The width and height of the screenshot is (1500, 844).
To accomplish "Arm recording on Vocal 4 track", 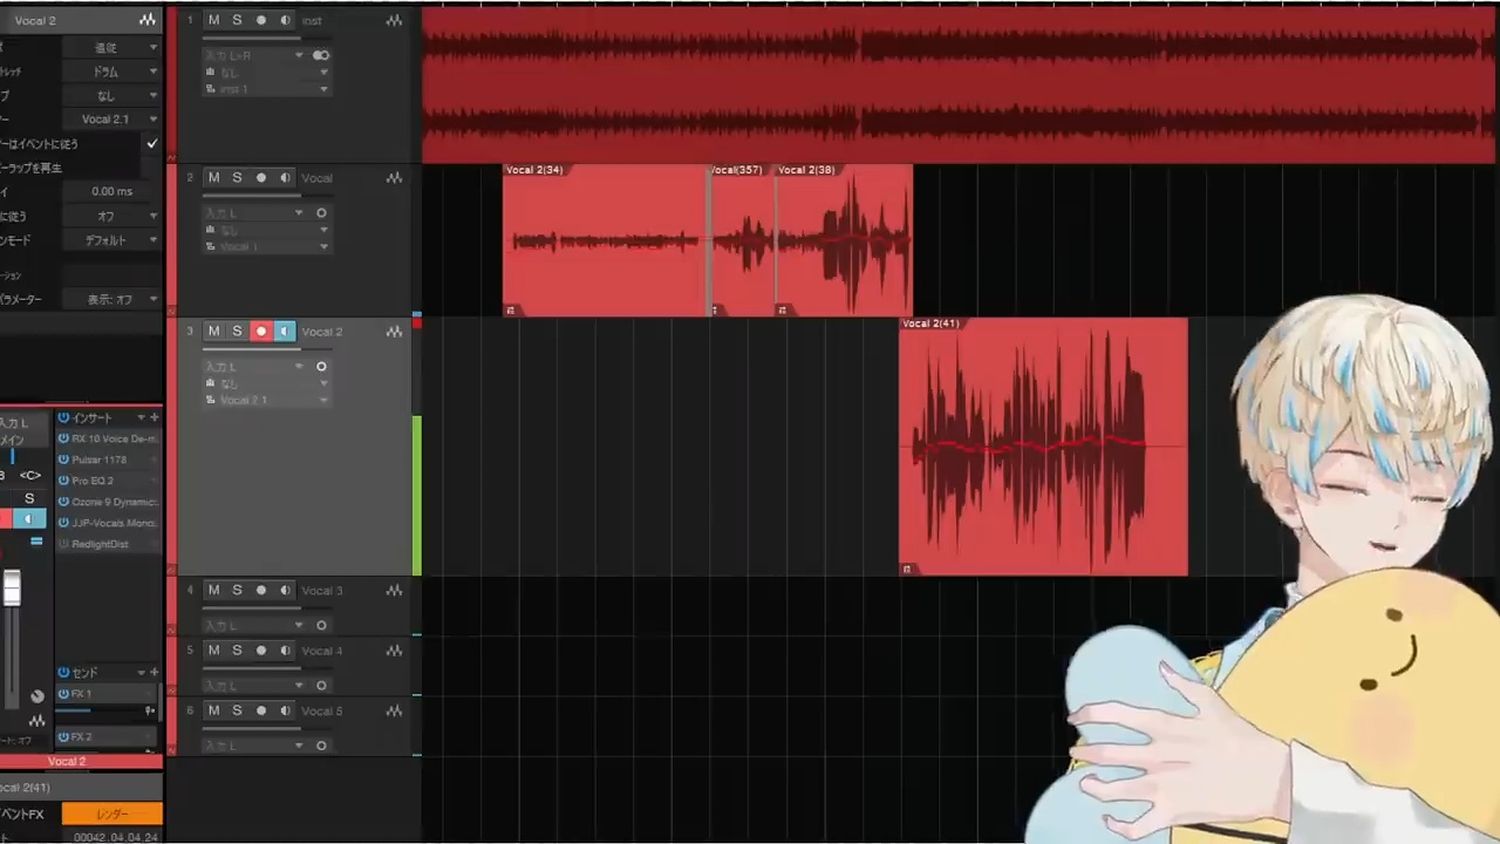I will click(261, 650).
